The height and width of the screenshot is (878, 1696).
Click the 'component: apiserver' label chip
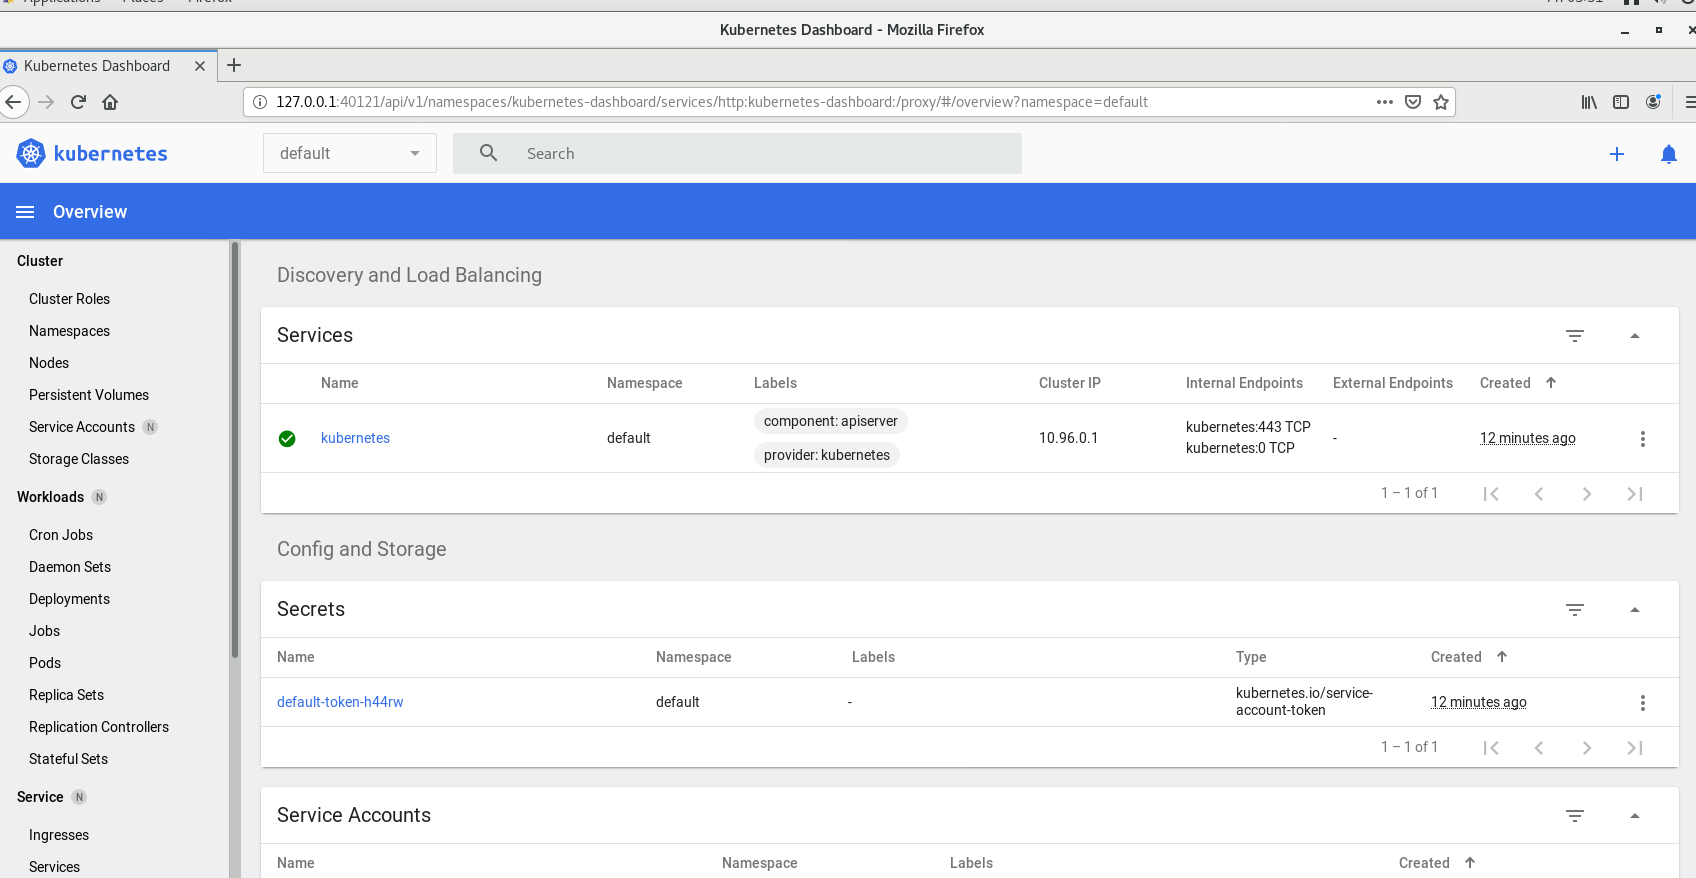click(830, 421)
